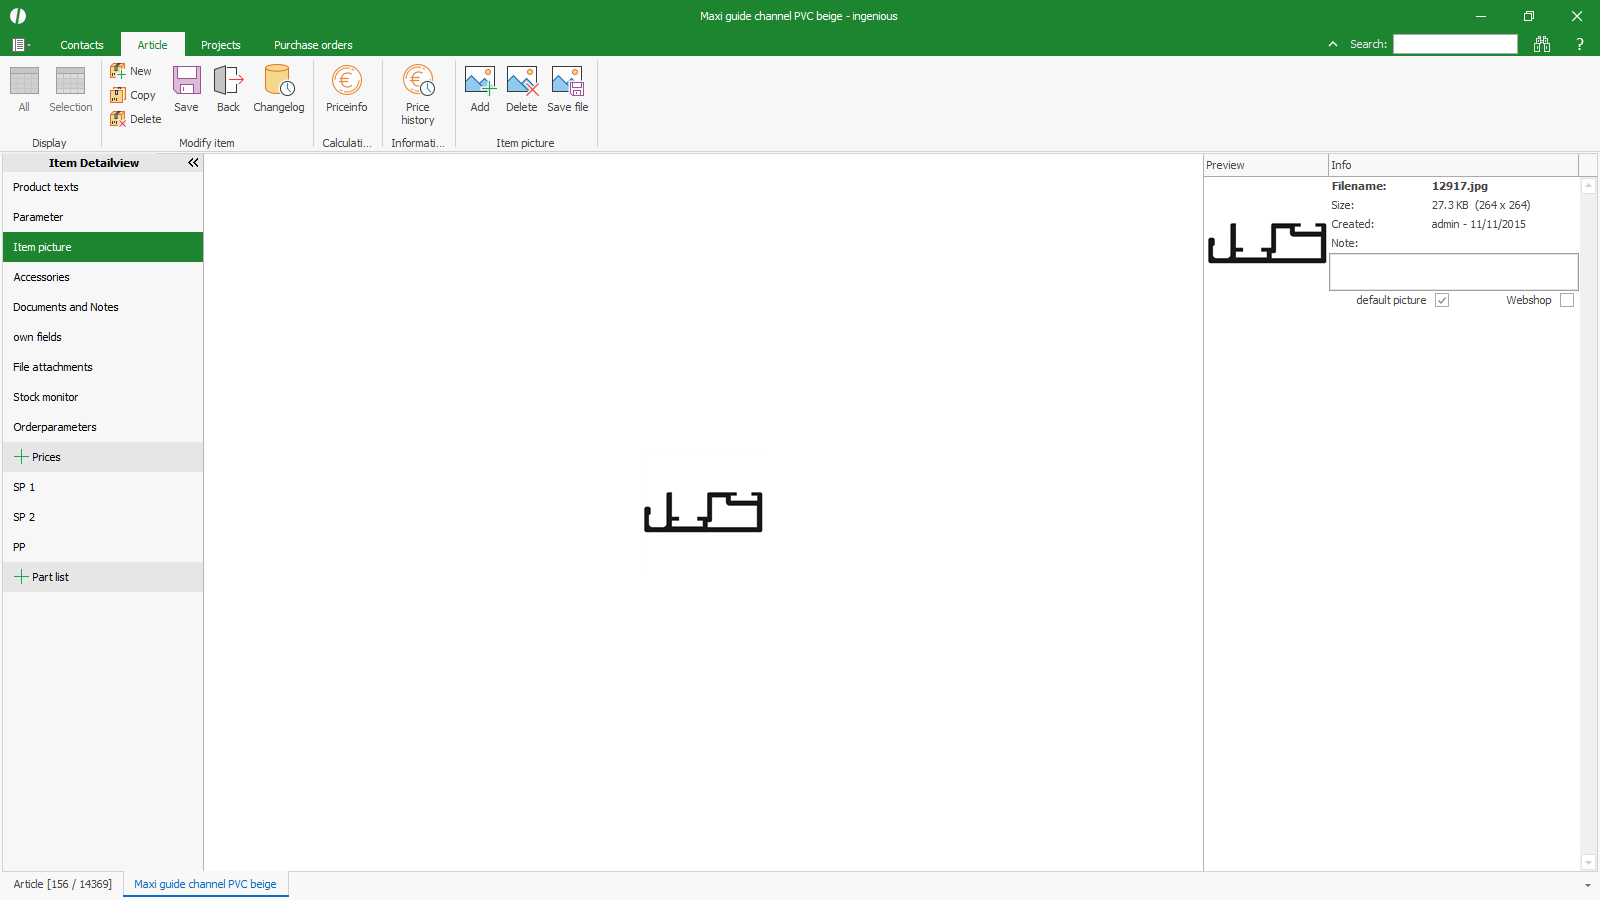Click the Save icon in ribbon

pyautogui.click(x=186, y=88)
